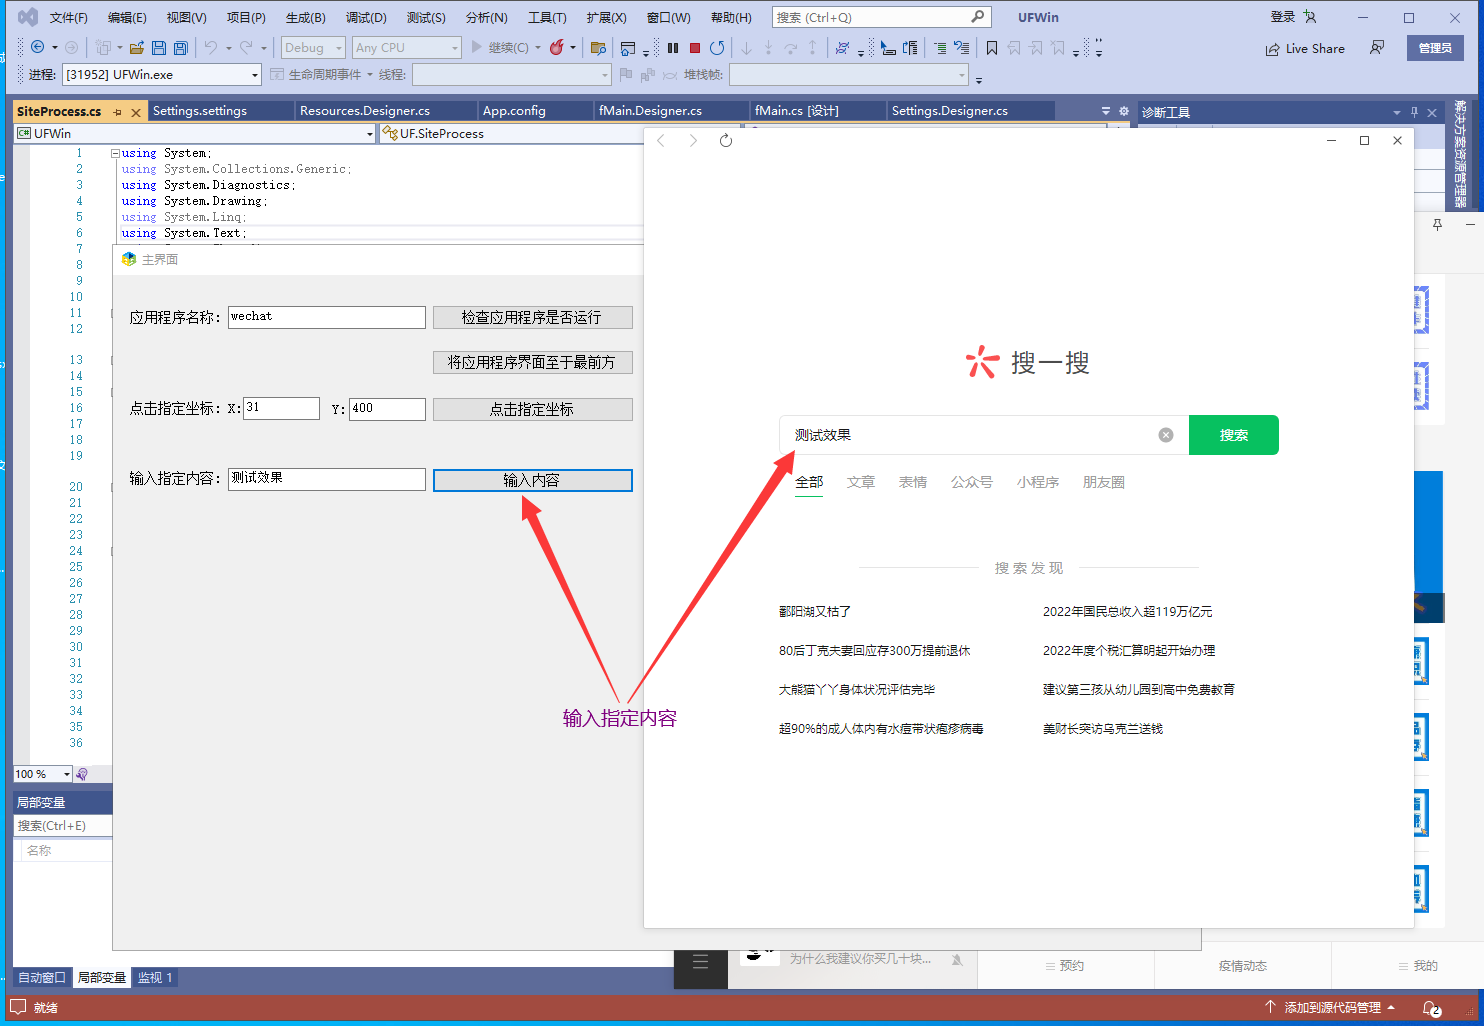Click the search magnifier in VS search box

[x=978, y=17]
